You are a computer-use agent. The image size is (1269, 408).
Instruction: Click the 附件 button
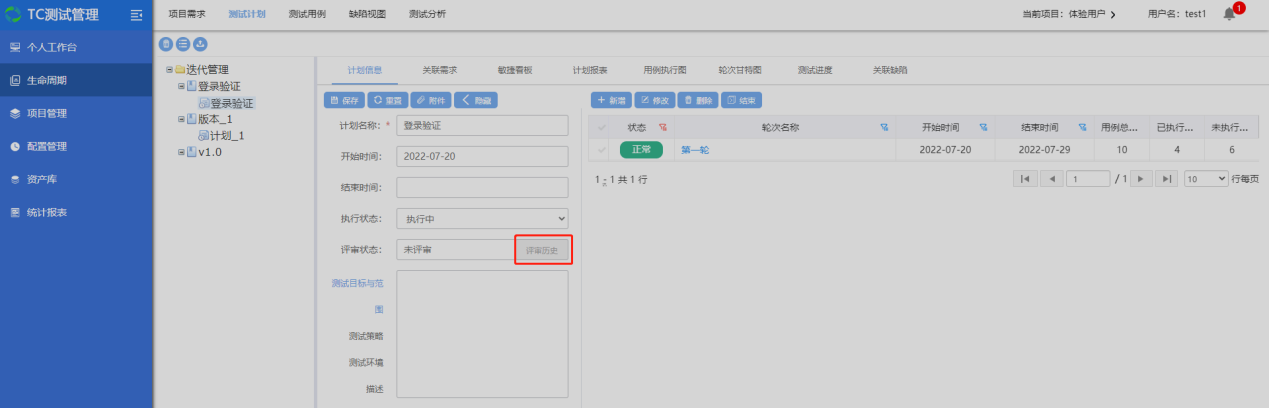coord(430,100)
